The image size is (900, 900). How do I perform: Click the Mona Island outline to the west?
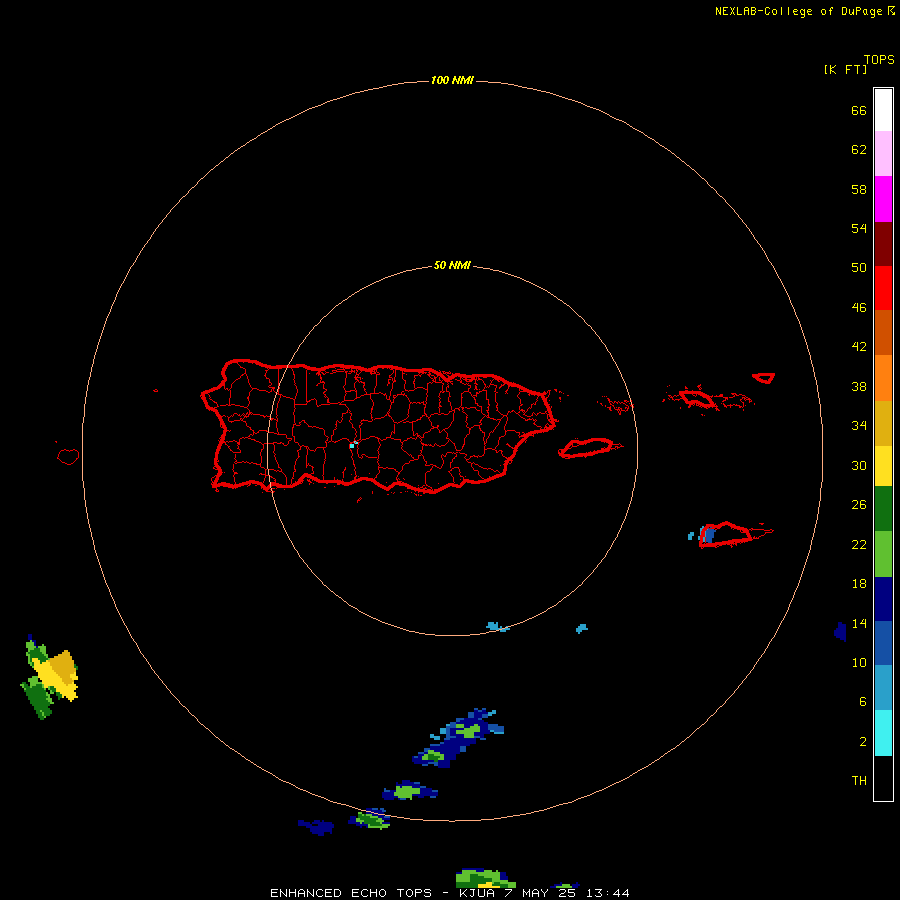click(68, 456)
